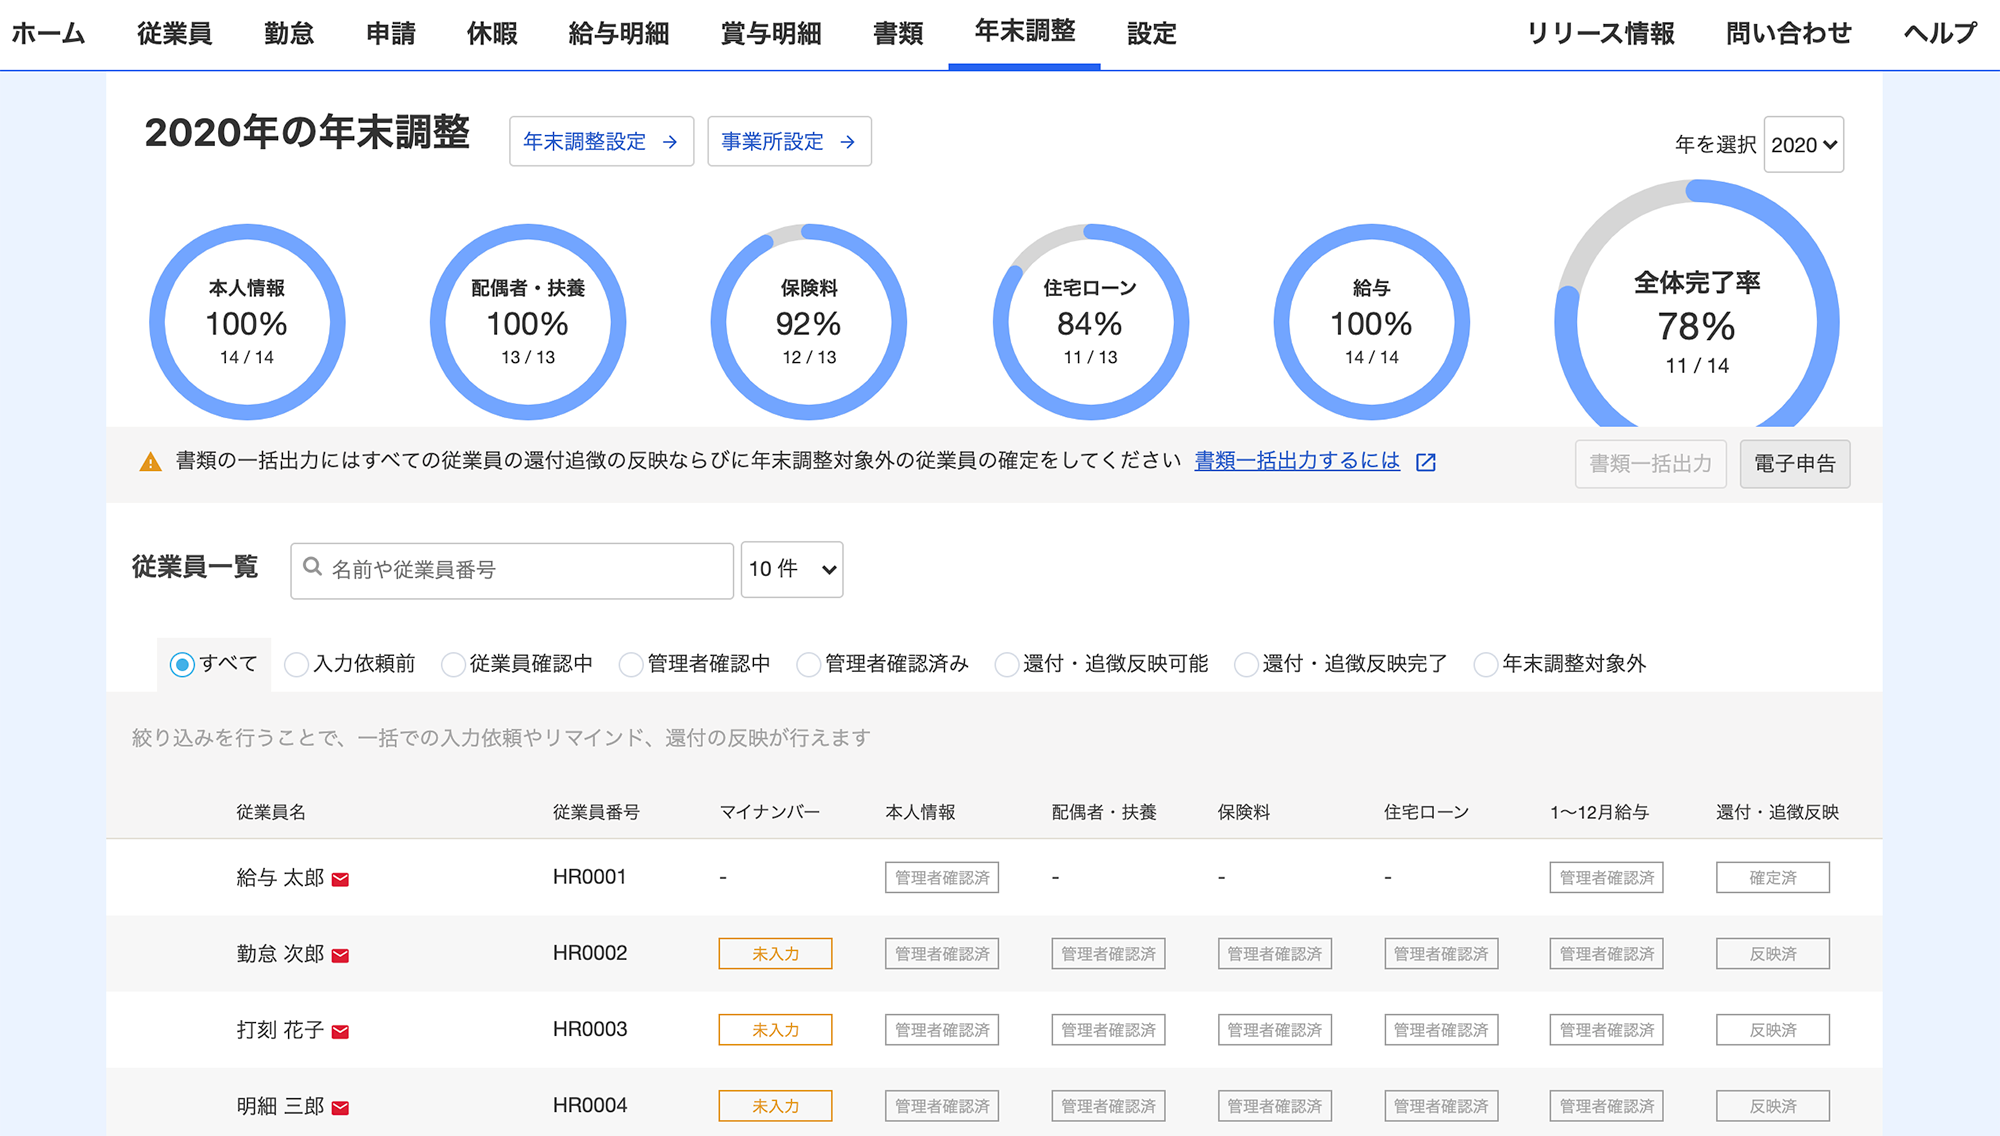Click the arrow icon in 年末調整設定 button

click(670, 142)
